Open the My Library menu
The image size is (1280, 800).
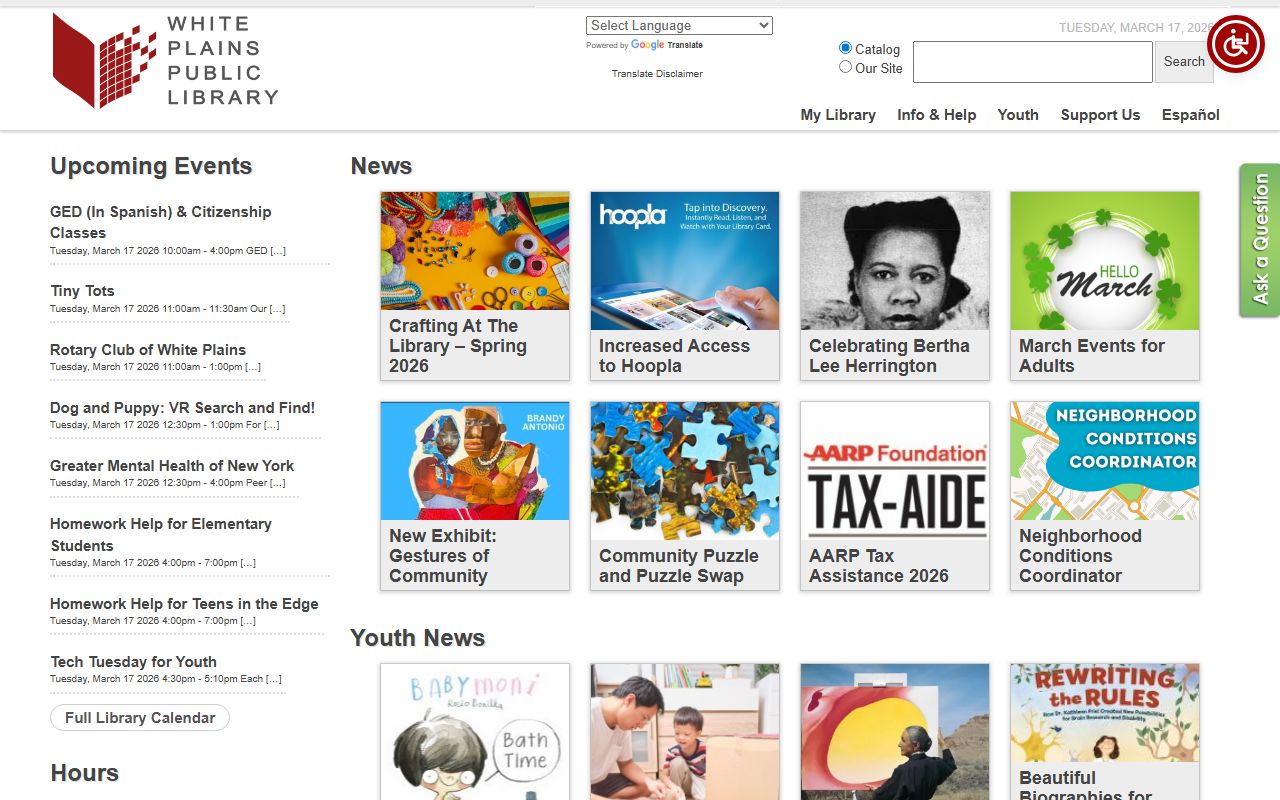[x=838, y=115]
